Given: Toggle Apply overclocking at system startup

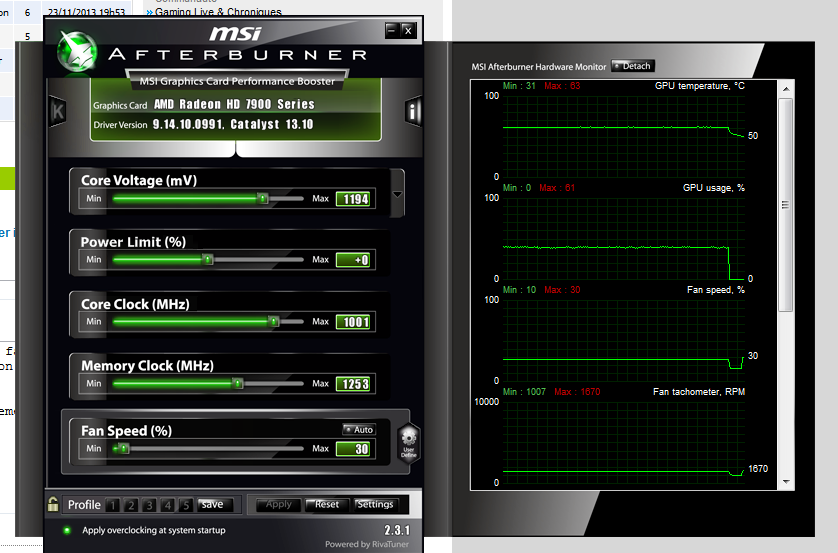Looking at the screenshot, I should coord(67,530).
